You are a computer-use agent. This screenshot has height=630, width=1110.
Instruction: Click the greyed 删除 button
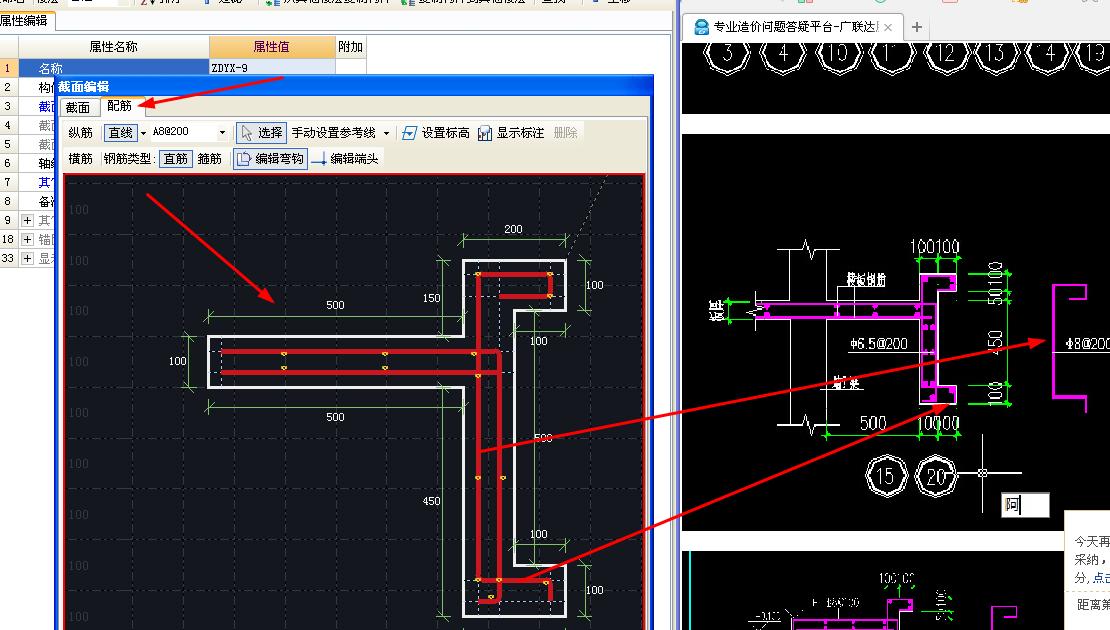tap(566, 132)
